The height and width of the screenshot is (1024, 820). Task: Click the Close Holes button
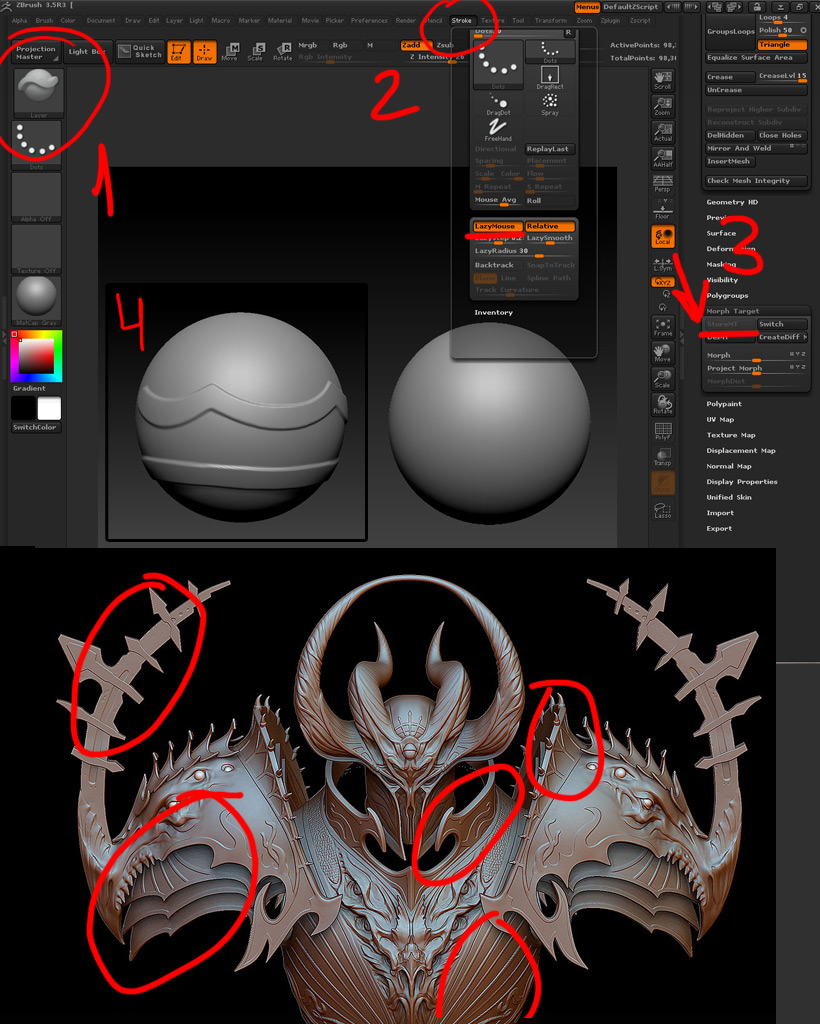pos(782,135)
